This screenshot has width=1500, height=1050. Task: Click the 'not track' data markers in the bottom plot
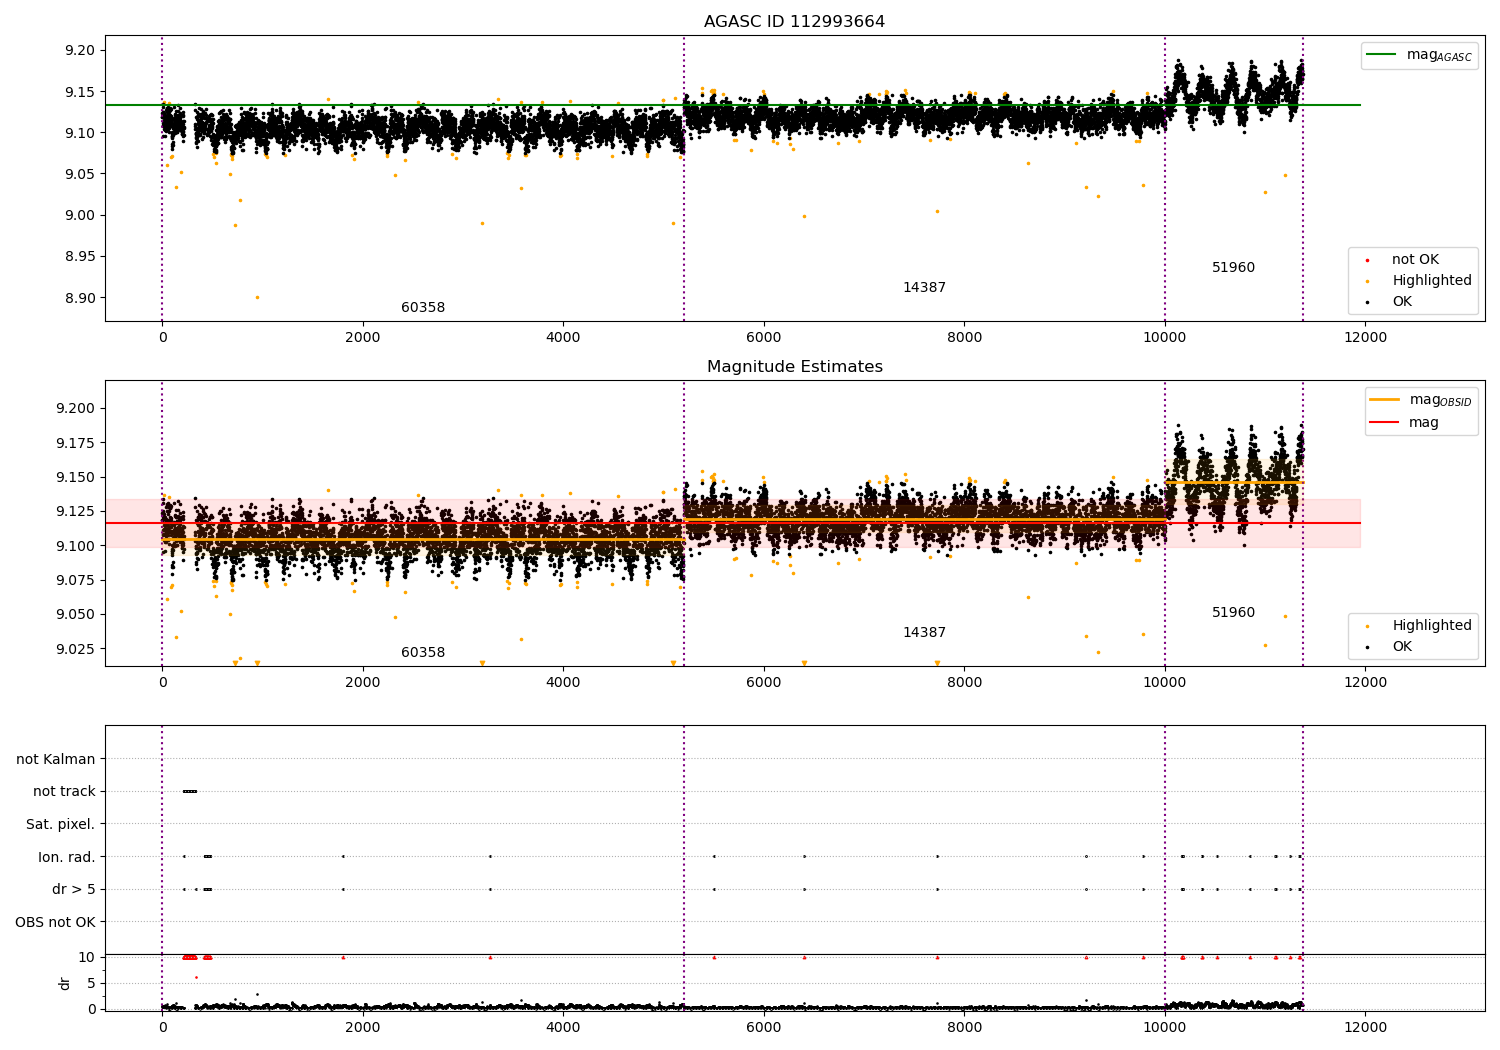point(190,792)
